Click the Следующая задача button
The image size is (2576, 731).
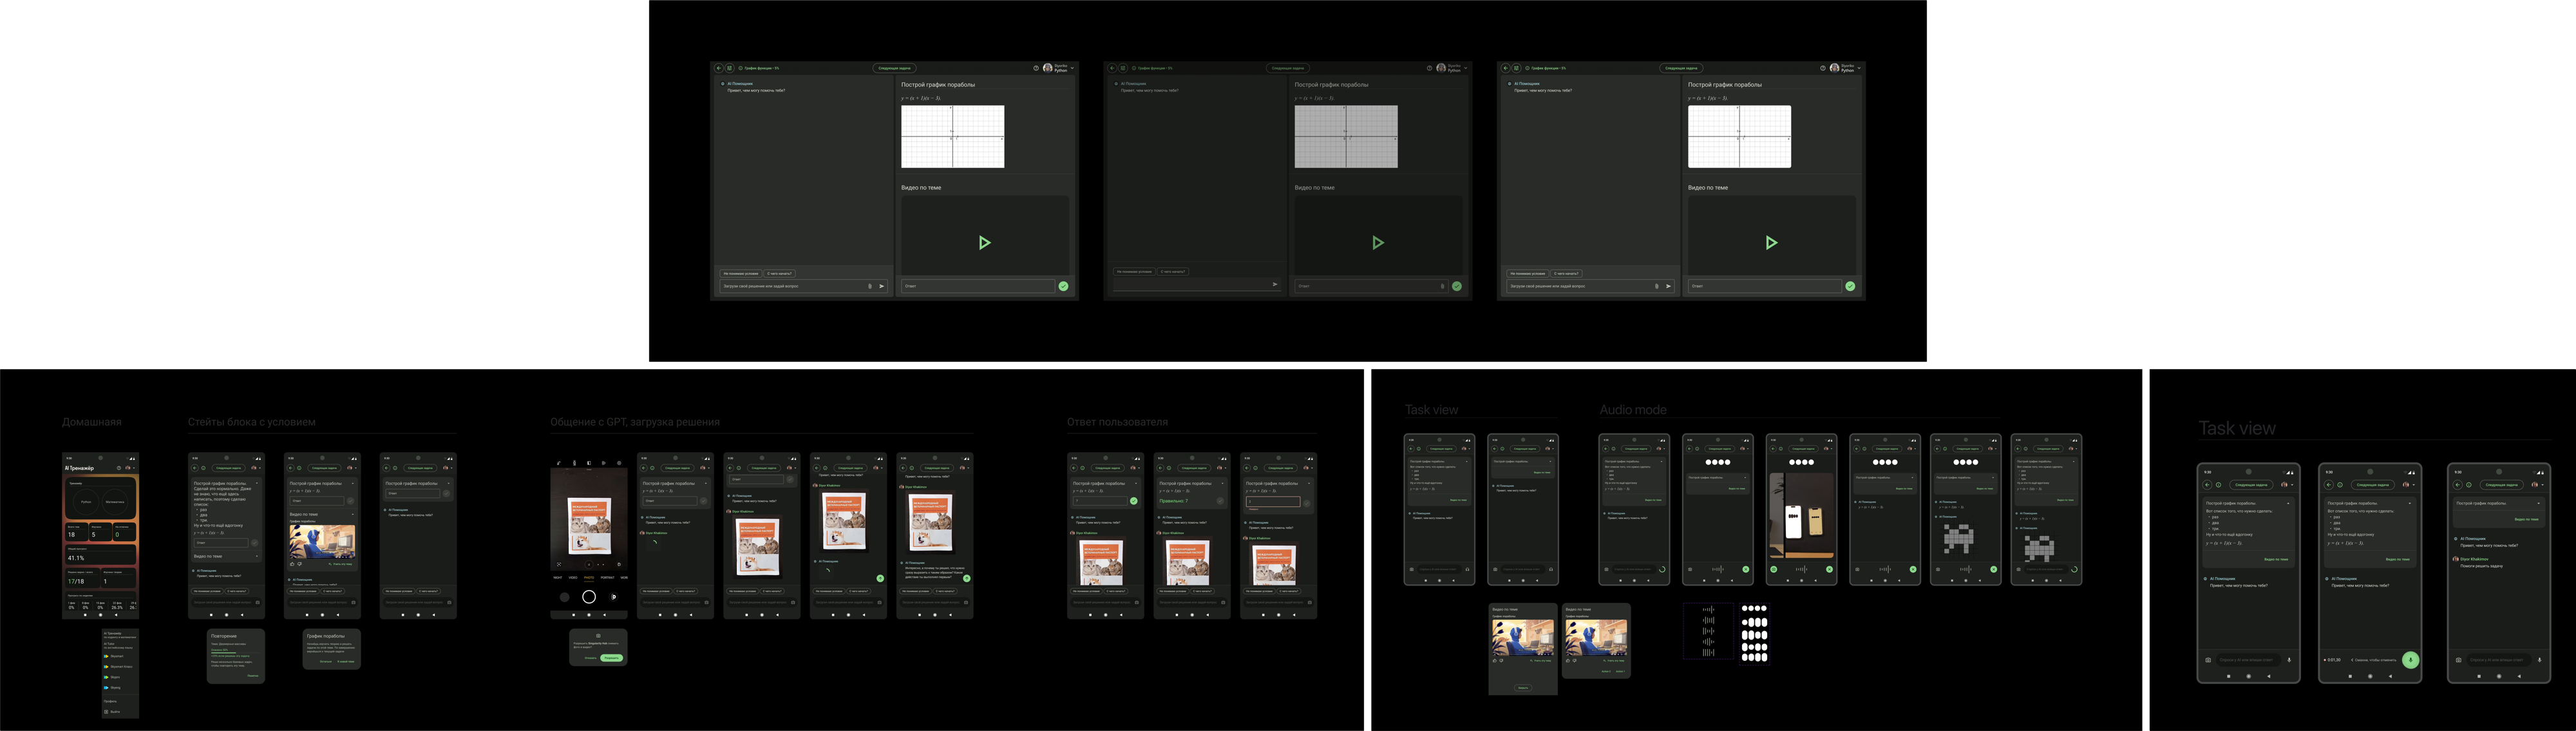(x=895, y=68)
